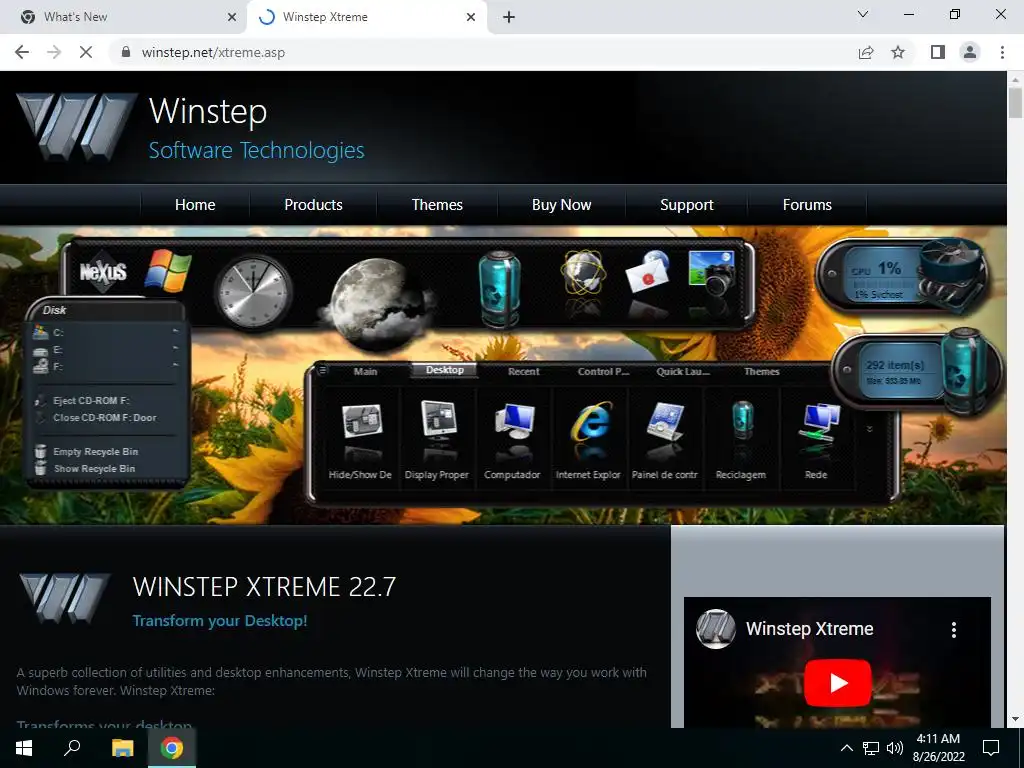Viewport: 1024px width, 768px height.
Task: Click the Windows flag icon in the dock
Action: pyautogui.click(x=168, y=270)
